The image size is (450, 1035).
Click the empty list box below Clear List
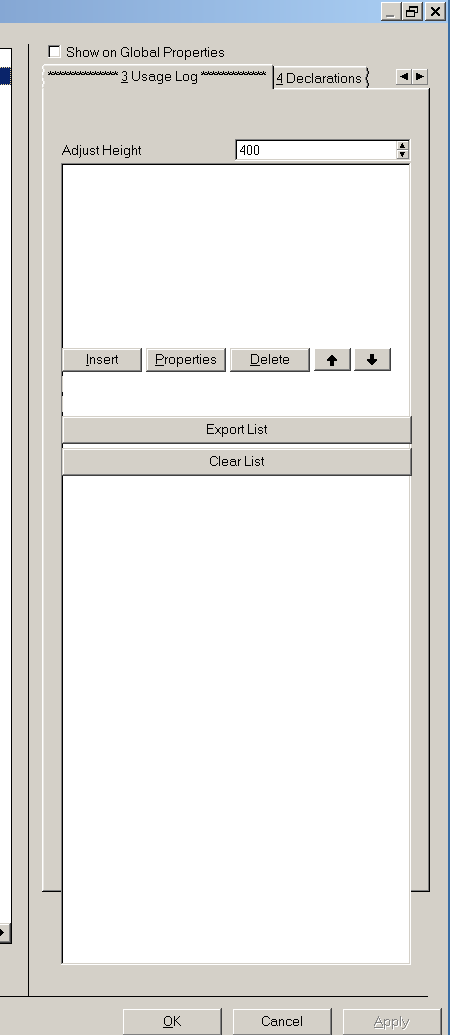(x=236, y=719)
